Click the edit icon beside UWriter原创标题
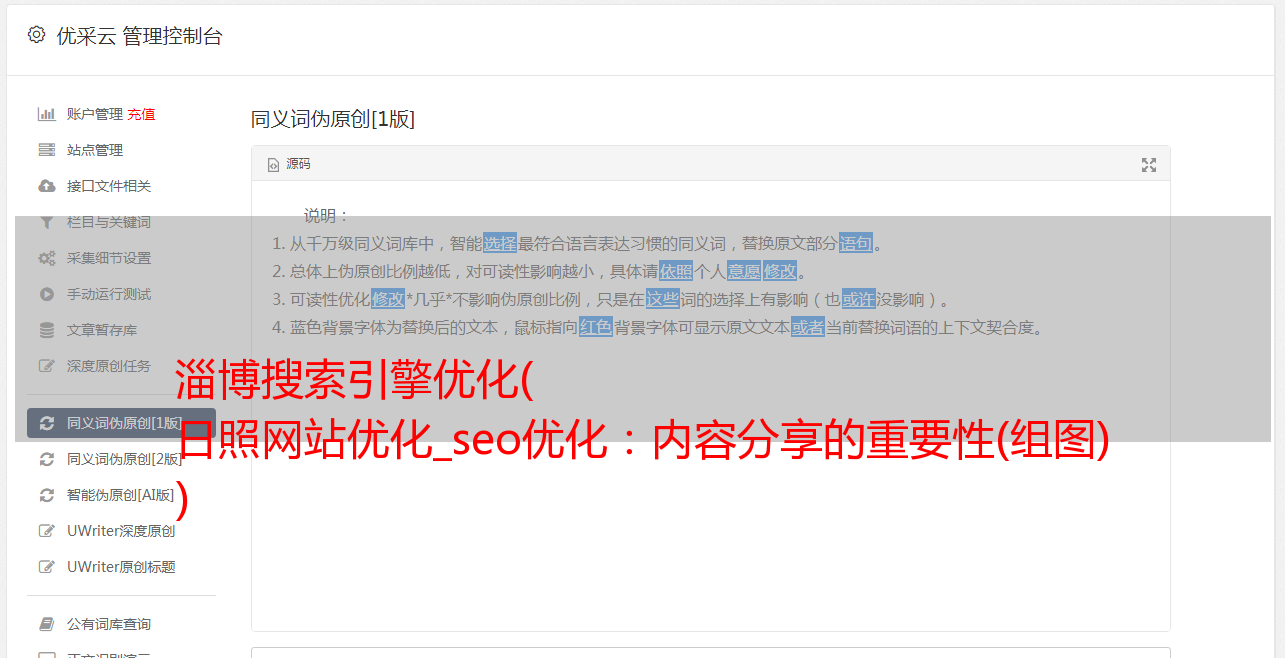The image size is (1285, 658). tap(46, 567)
